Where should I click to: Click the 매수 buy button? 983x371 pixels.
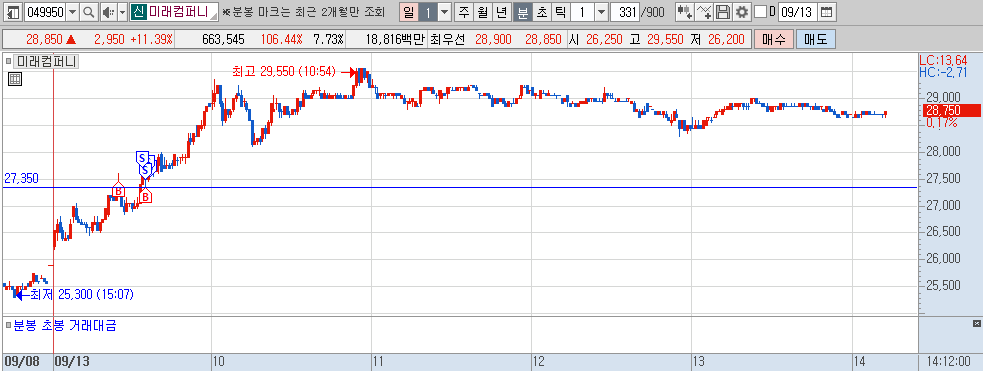click(x=774, y=39)
